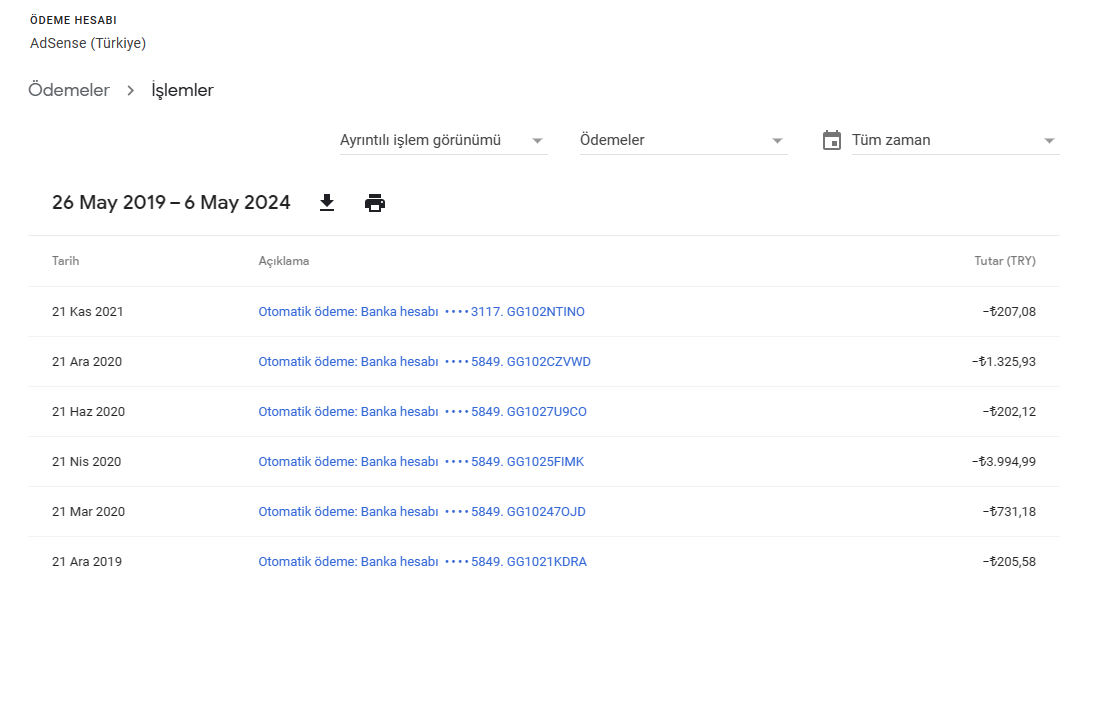Select the İşlemler breadcrumb item

tap(182, 90)
